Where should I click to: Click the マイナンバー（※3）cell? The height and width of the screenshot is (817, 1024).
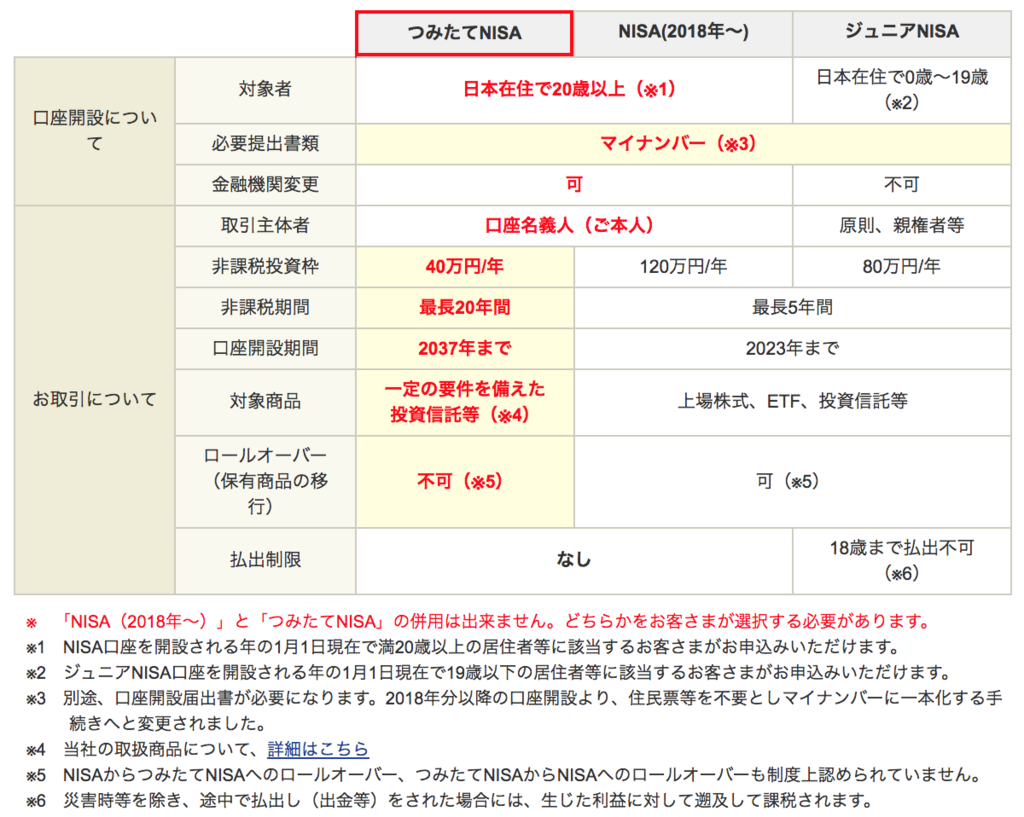coord(683,144)
